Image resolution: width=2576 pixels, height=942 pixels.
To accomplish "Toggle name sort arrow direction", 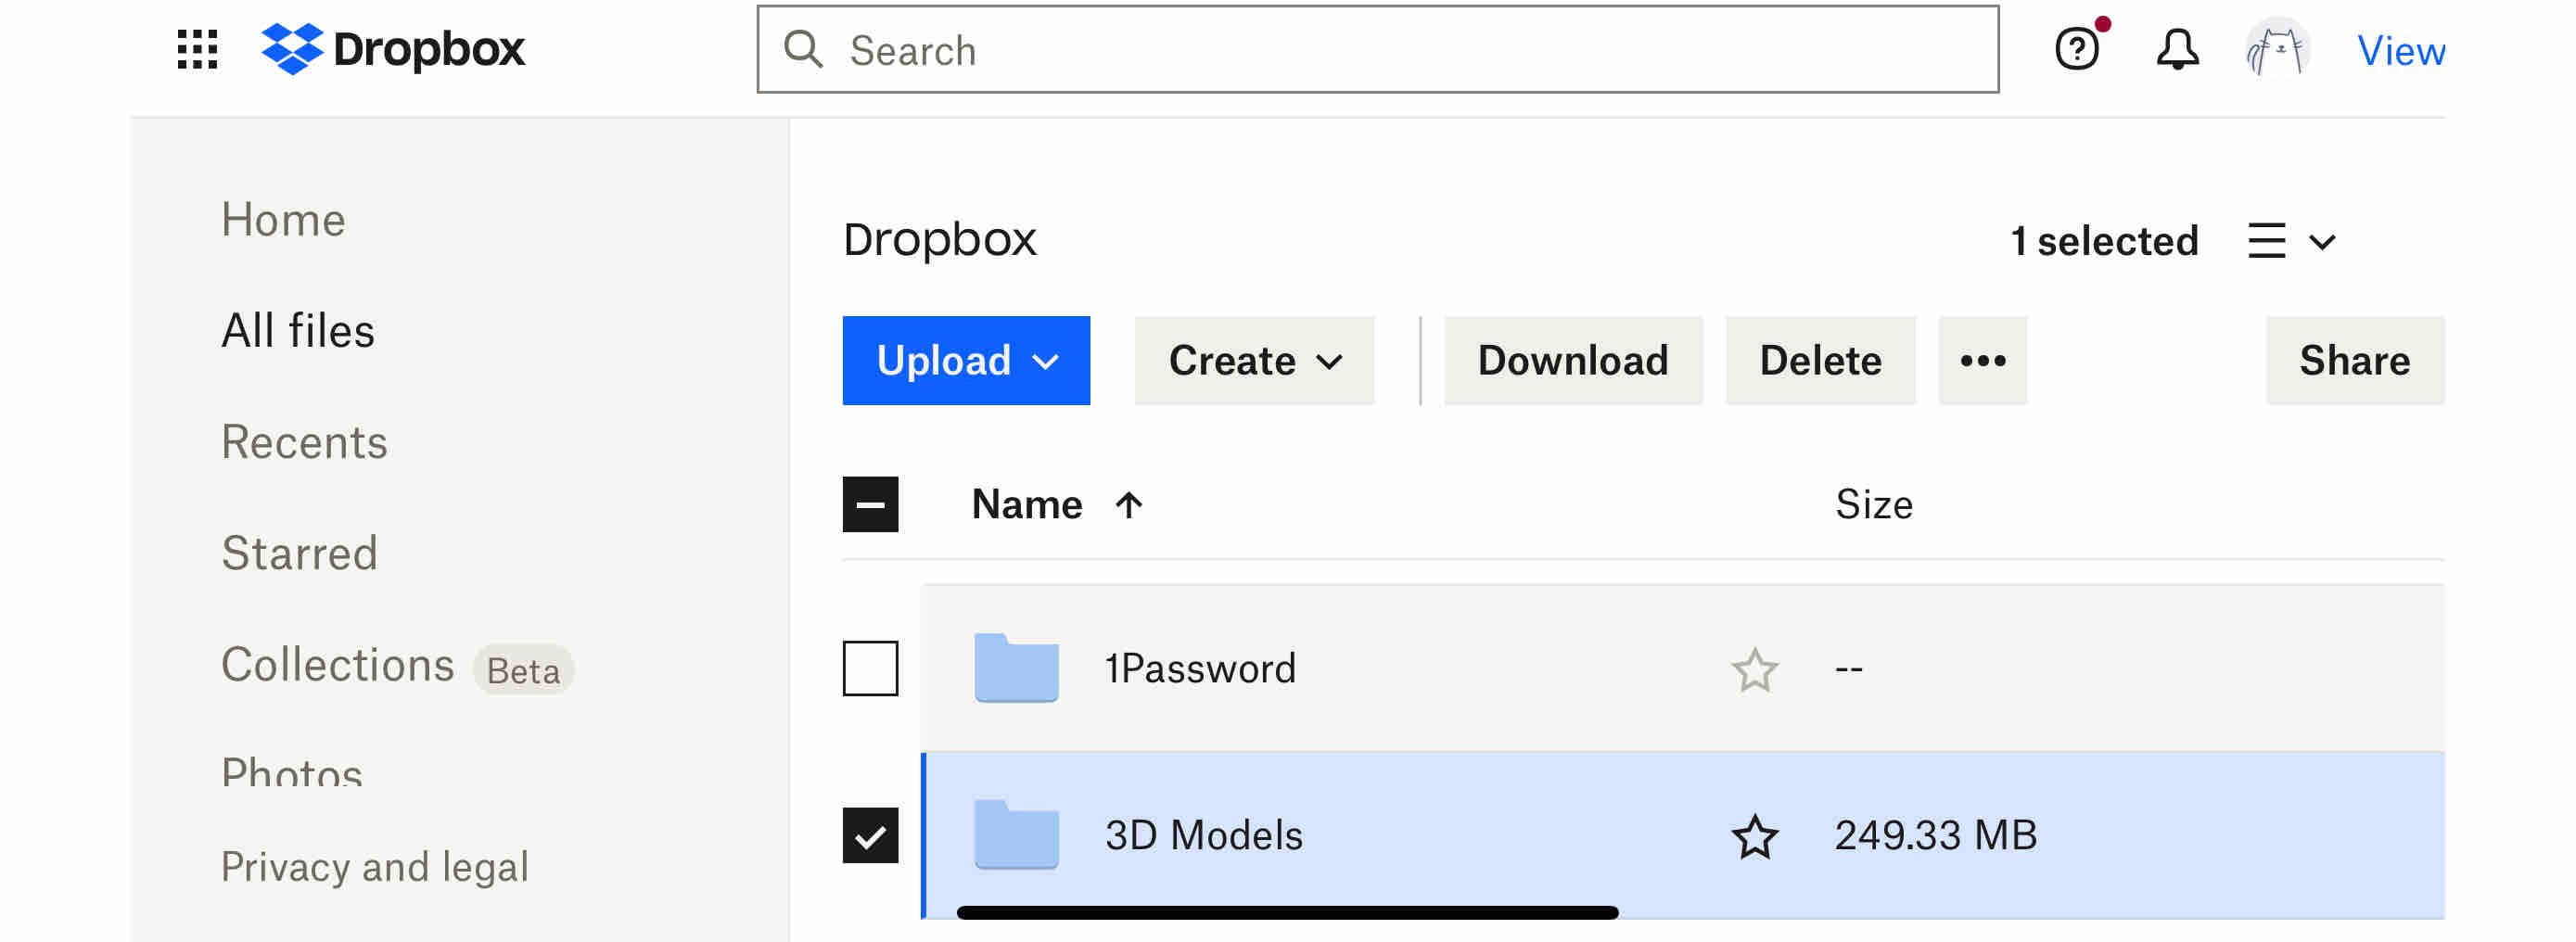I will [x=1128, y=504].
